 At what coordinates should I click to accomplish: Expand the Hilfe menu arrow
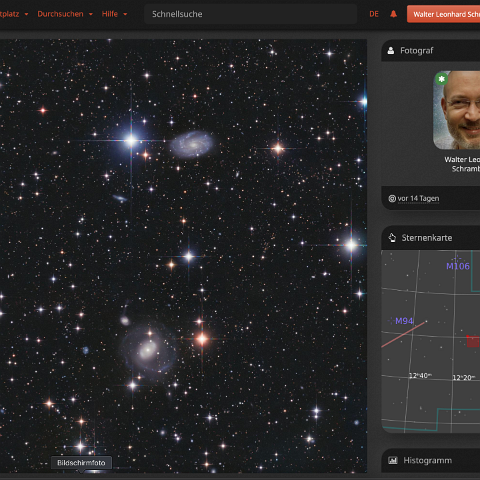[x=125, y=14]
